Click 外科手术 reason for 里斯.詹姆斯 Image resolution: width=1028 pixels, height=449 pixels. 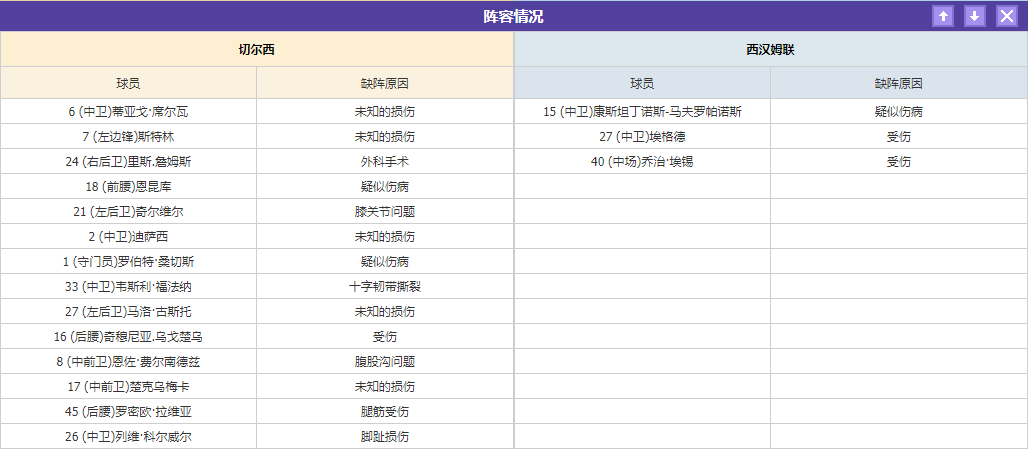click(x=385, y=162)
